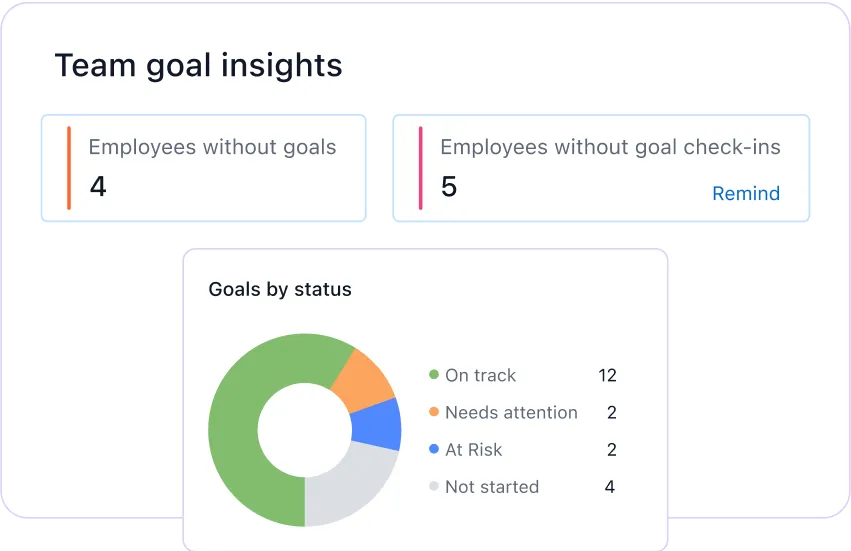Click the Team goal insights title
This screenshot has height=551, width=851.
pyautogui.click(x=198, y=65)
